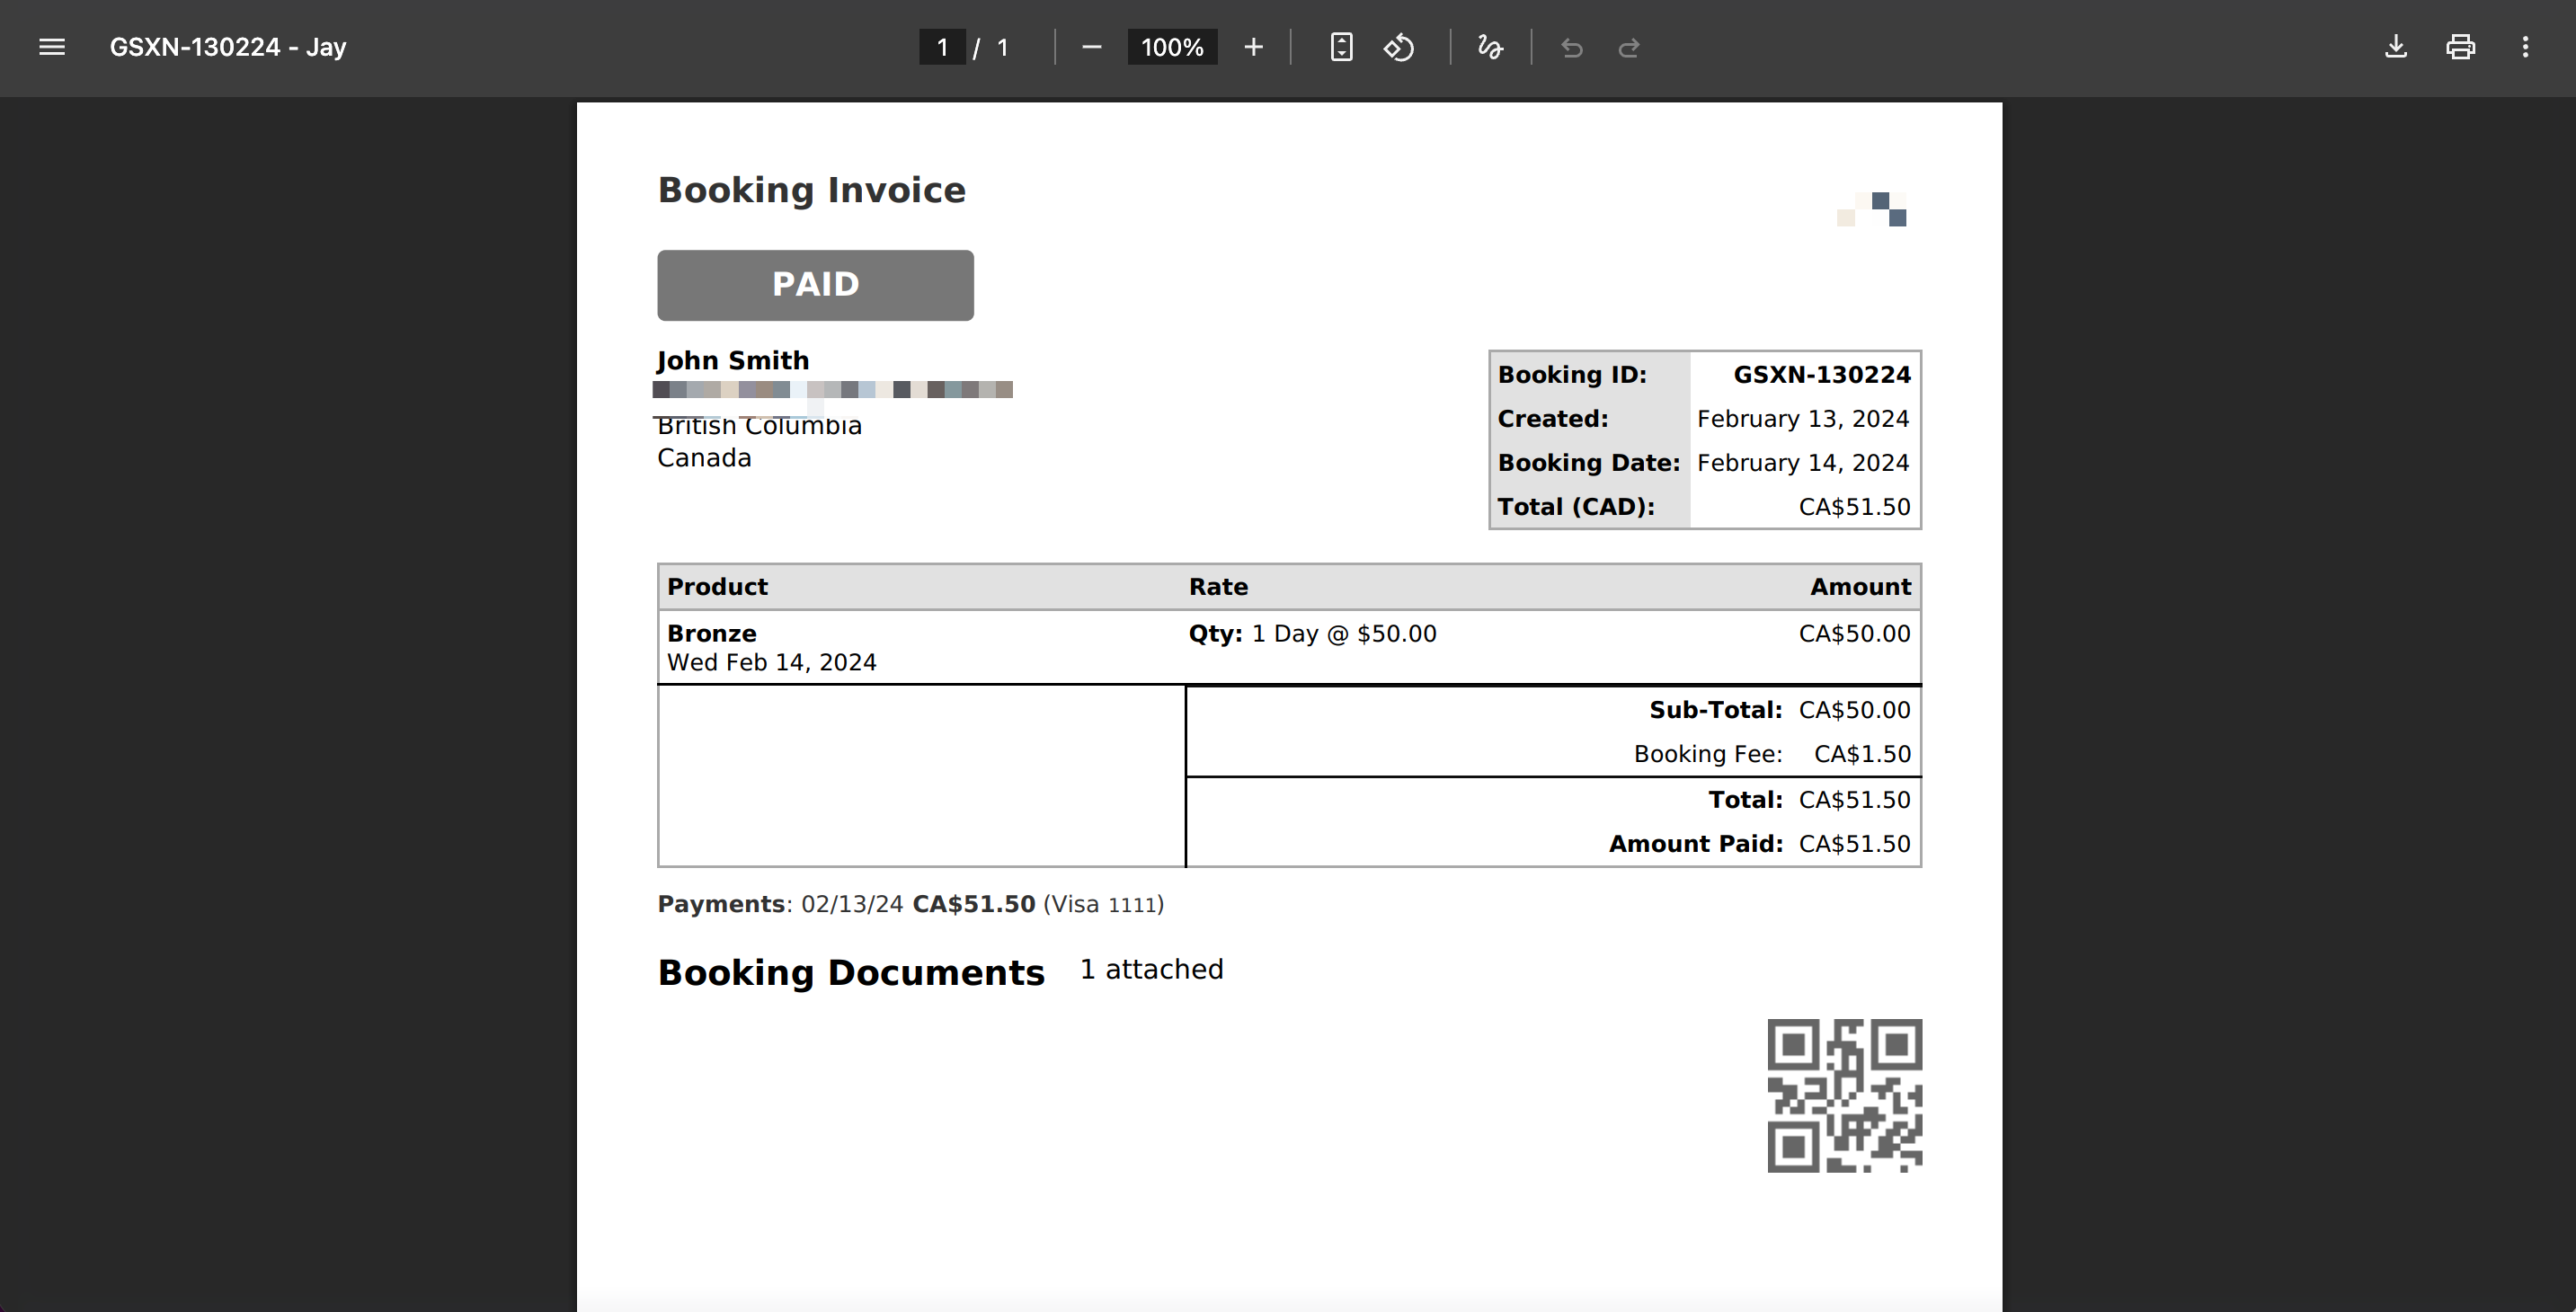Viewport: 2576px width, 1312px height.
Task: Select the Qty: 1 Day @ $50.00 text
Action: (1312, 633)
